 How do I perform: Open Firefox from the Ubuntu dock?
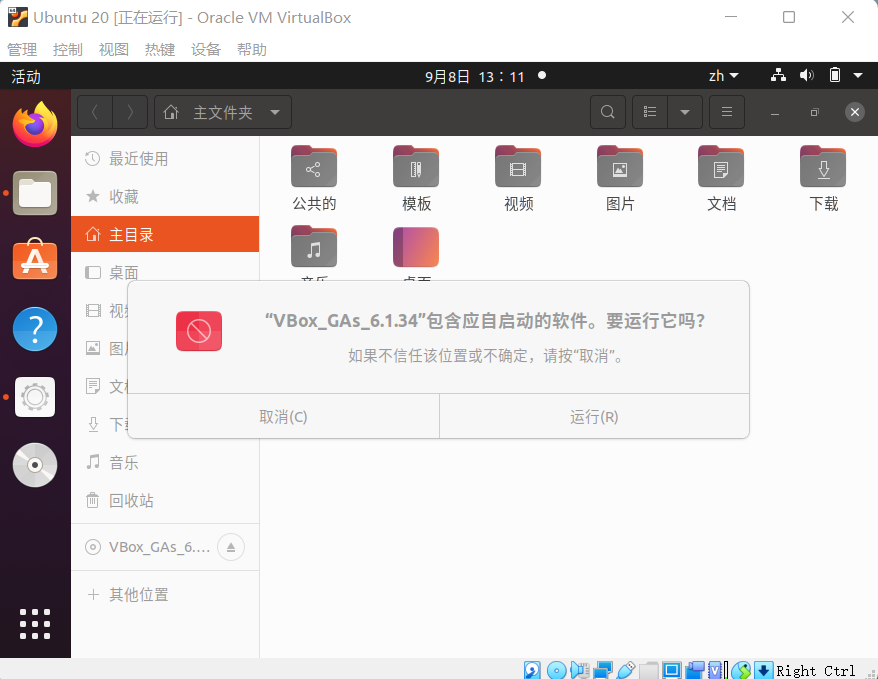[35, 123]
